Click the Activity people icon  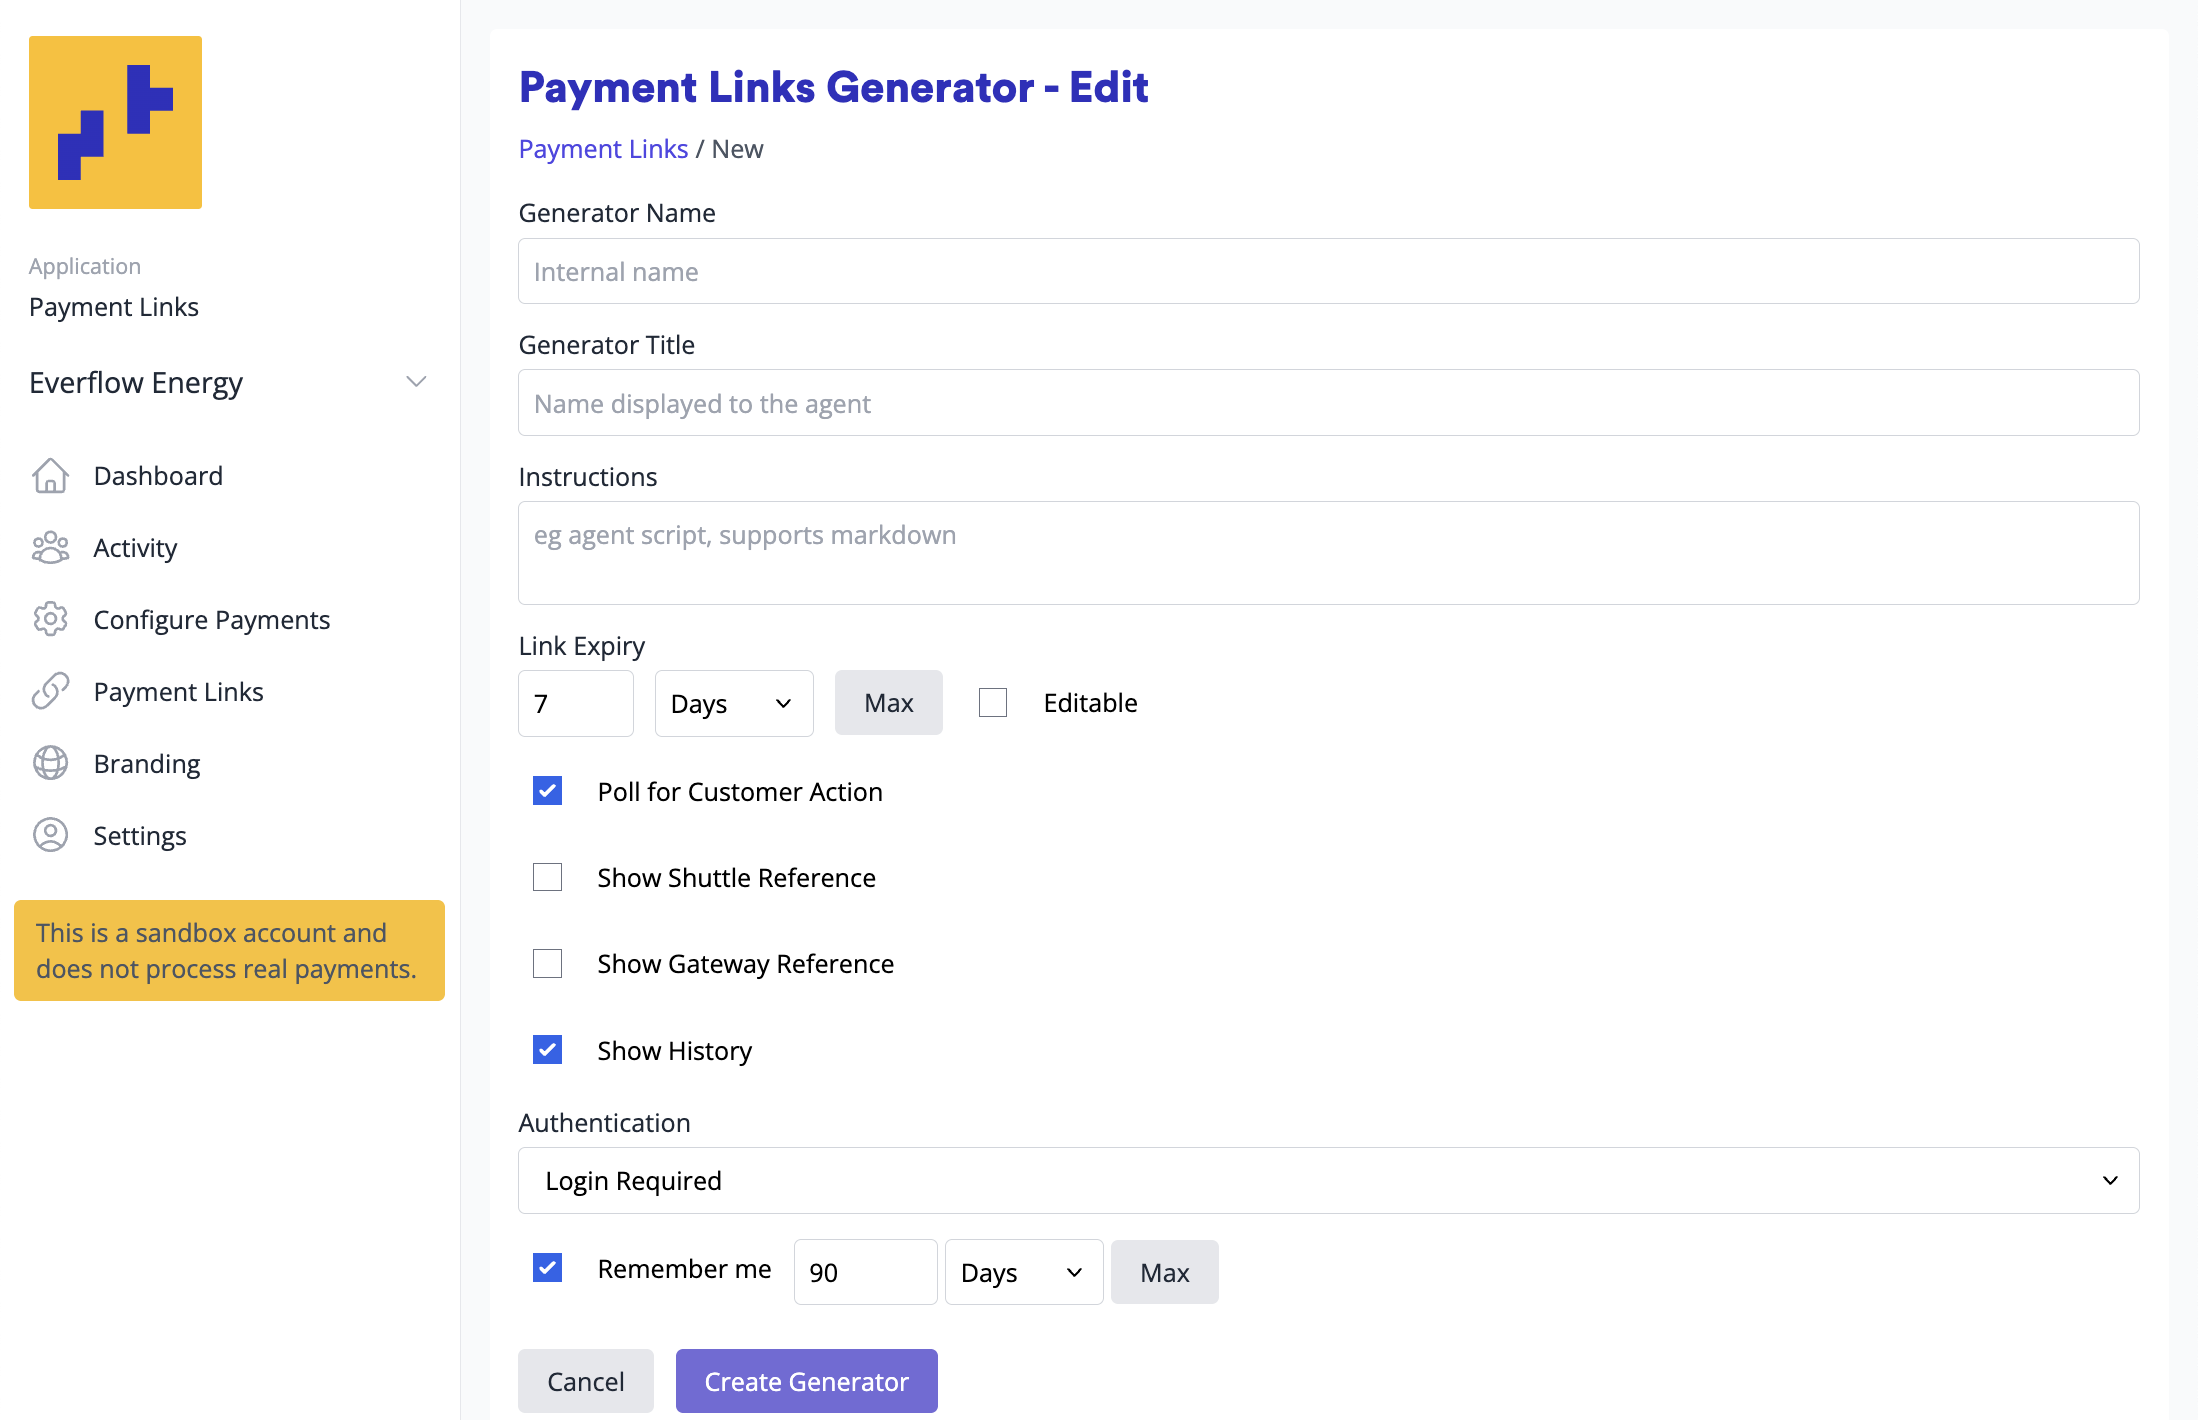click(x=50, y=548)
